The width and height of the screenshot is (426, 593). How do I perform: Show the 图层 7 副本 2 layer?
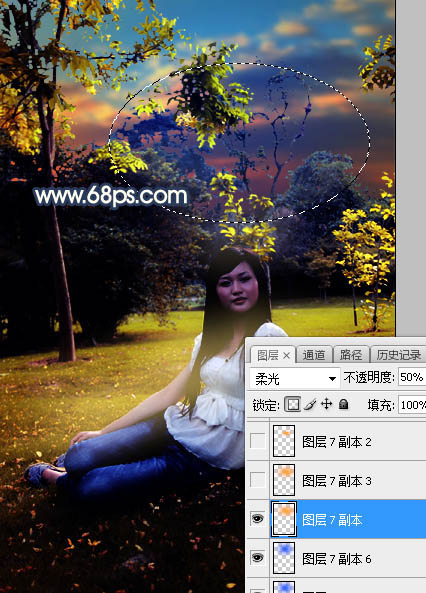click(x=258, y=441)
